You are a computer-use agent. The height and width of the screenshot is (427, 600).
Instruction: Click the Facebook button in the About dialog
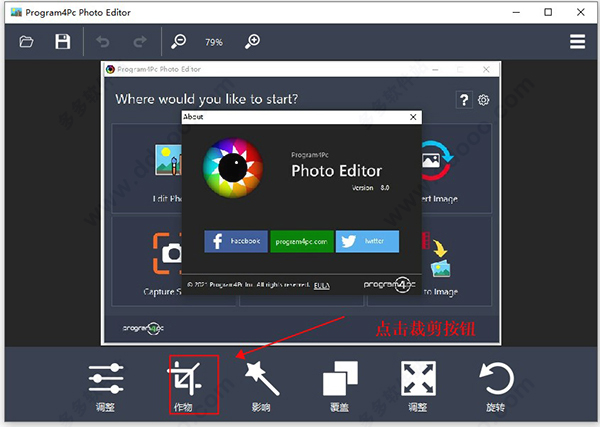[236, 241]
